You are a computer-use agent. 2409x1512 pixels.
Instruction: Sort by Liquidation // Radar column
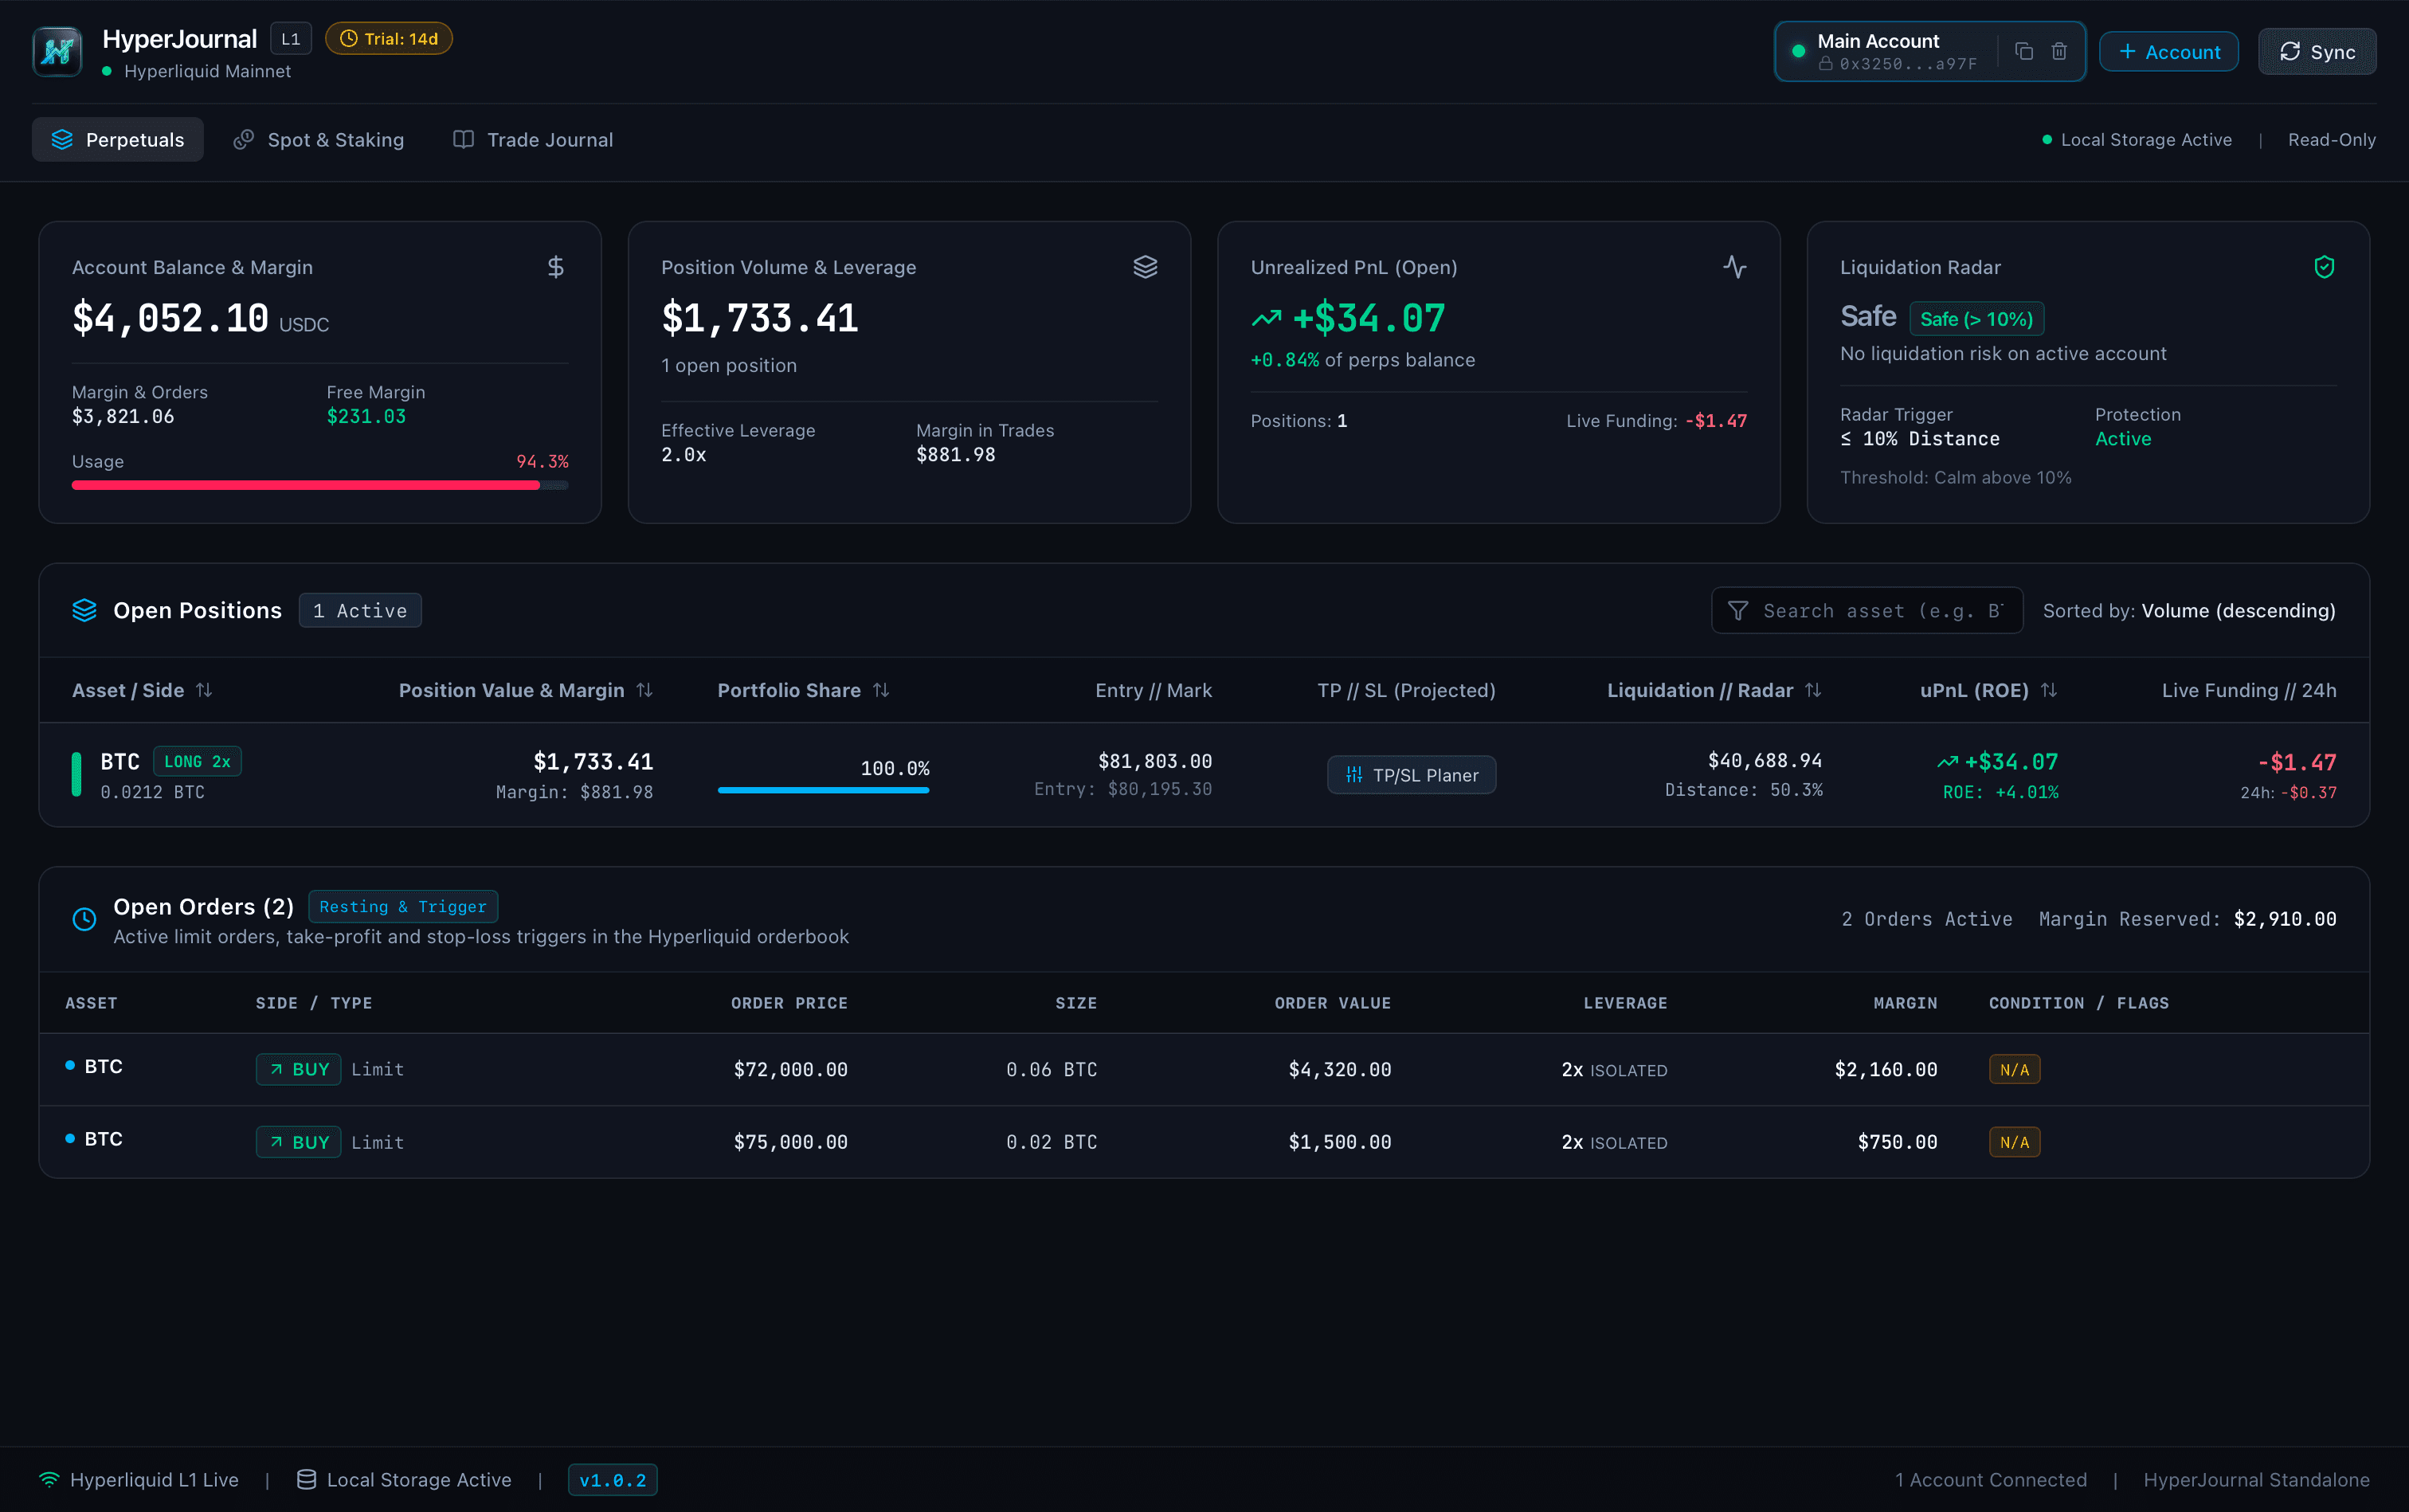tap(1714, 690)
